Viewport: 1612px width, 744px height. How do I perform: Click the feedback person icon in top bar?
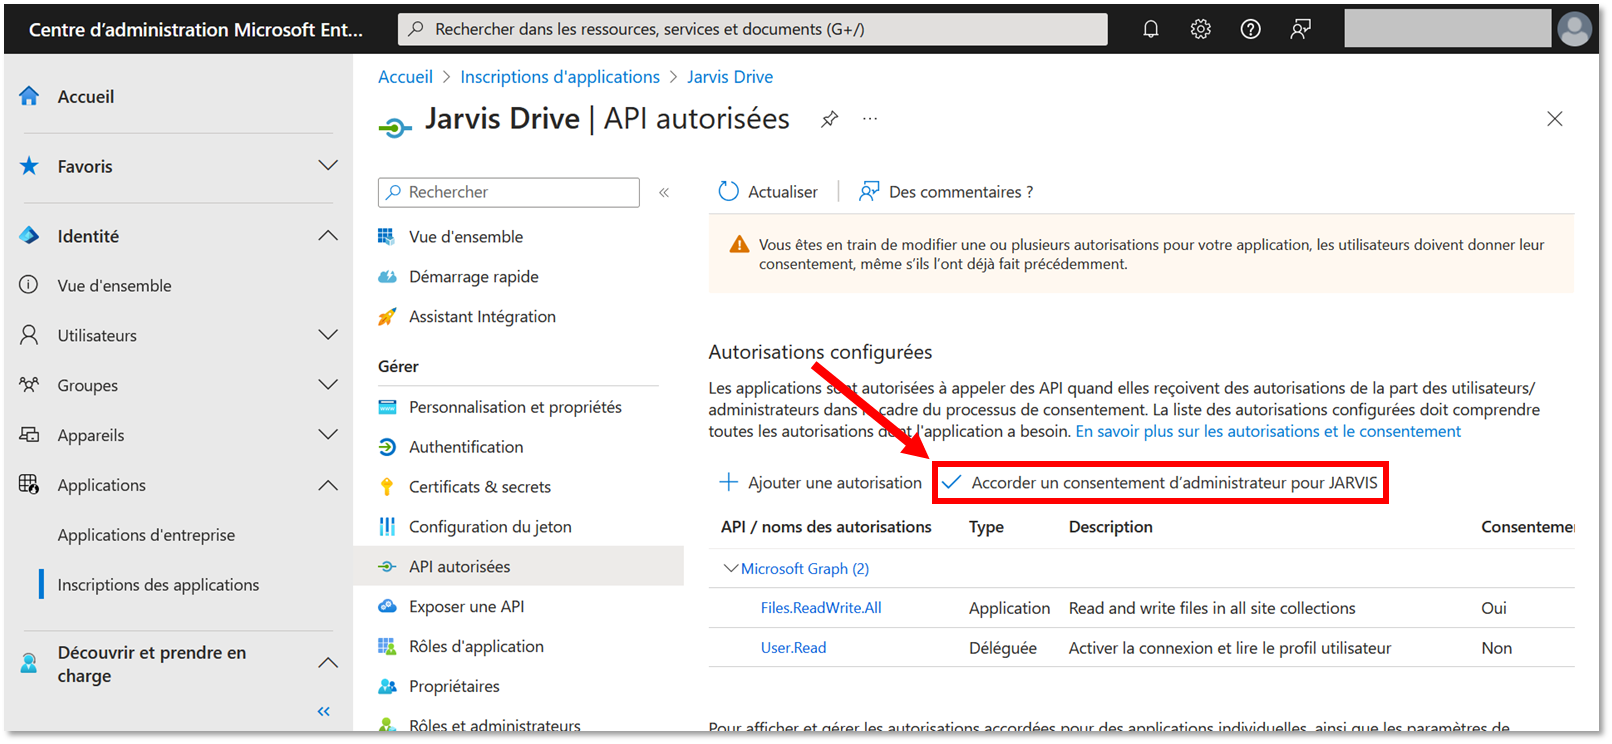point(1300,29)
